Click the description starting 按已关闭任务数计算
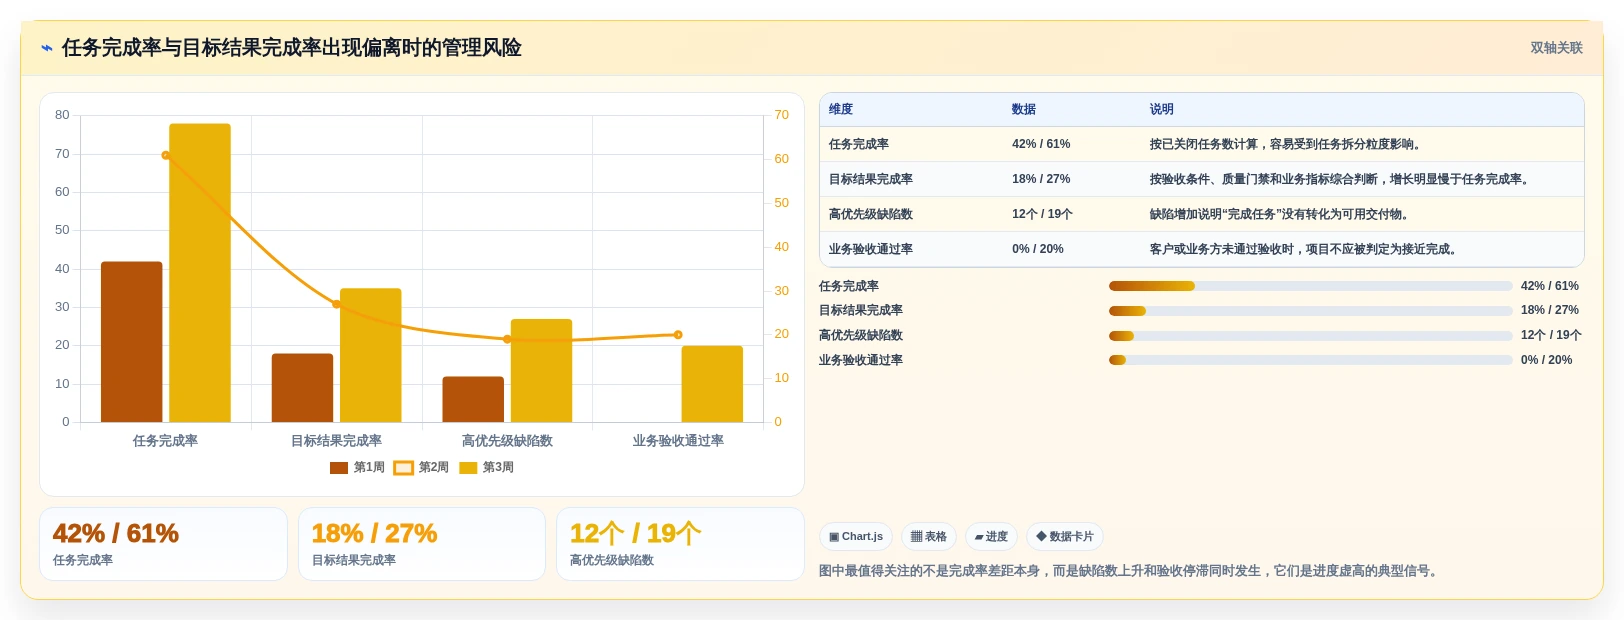The width and height of the screenshot is (1624, 620). [1285, 145]
